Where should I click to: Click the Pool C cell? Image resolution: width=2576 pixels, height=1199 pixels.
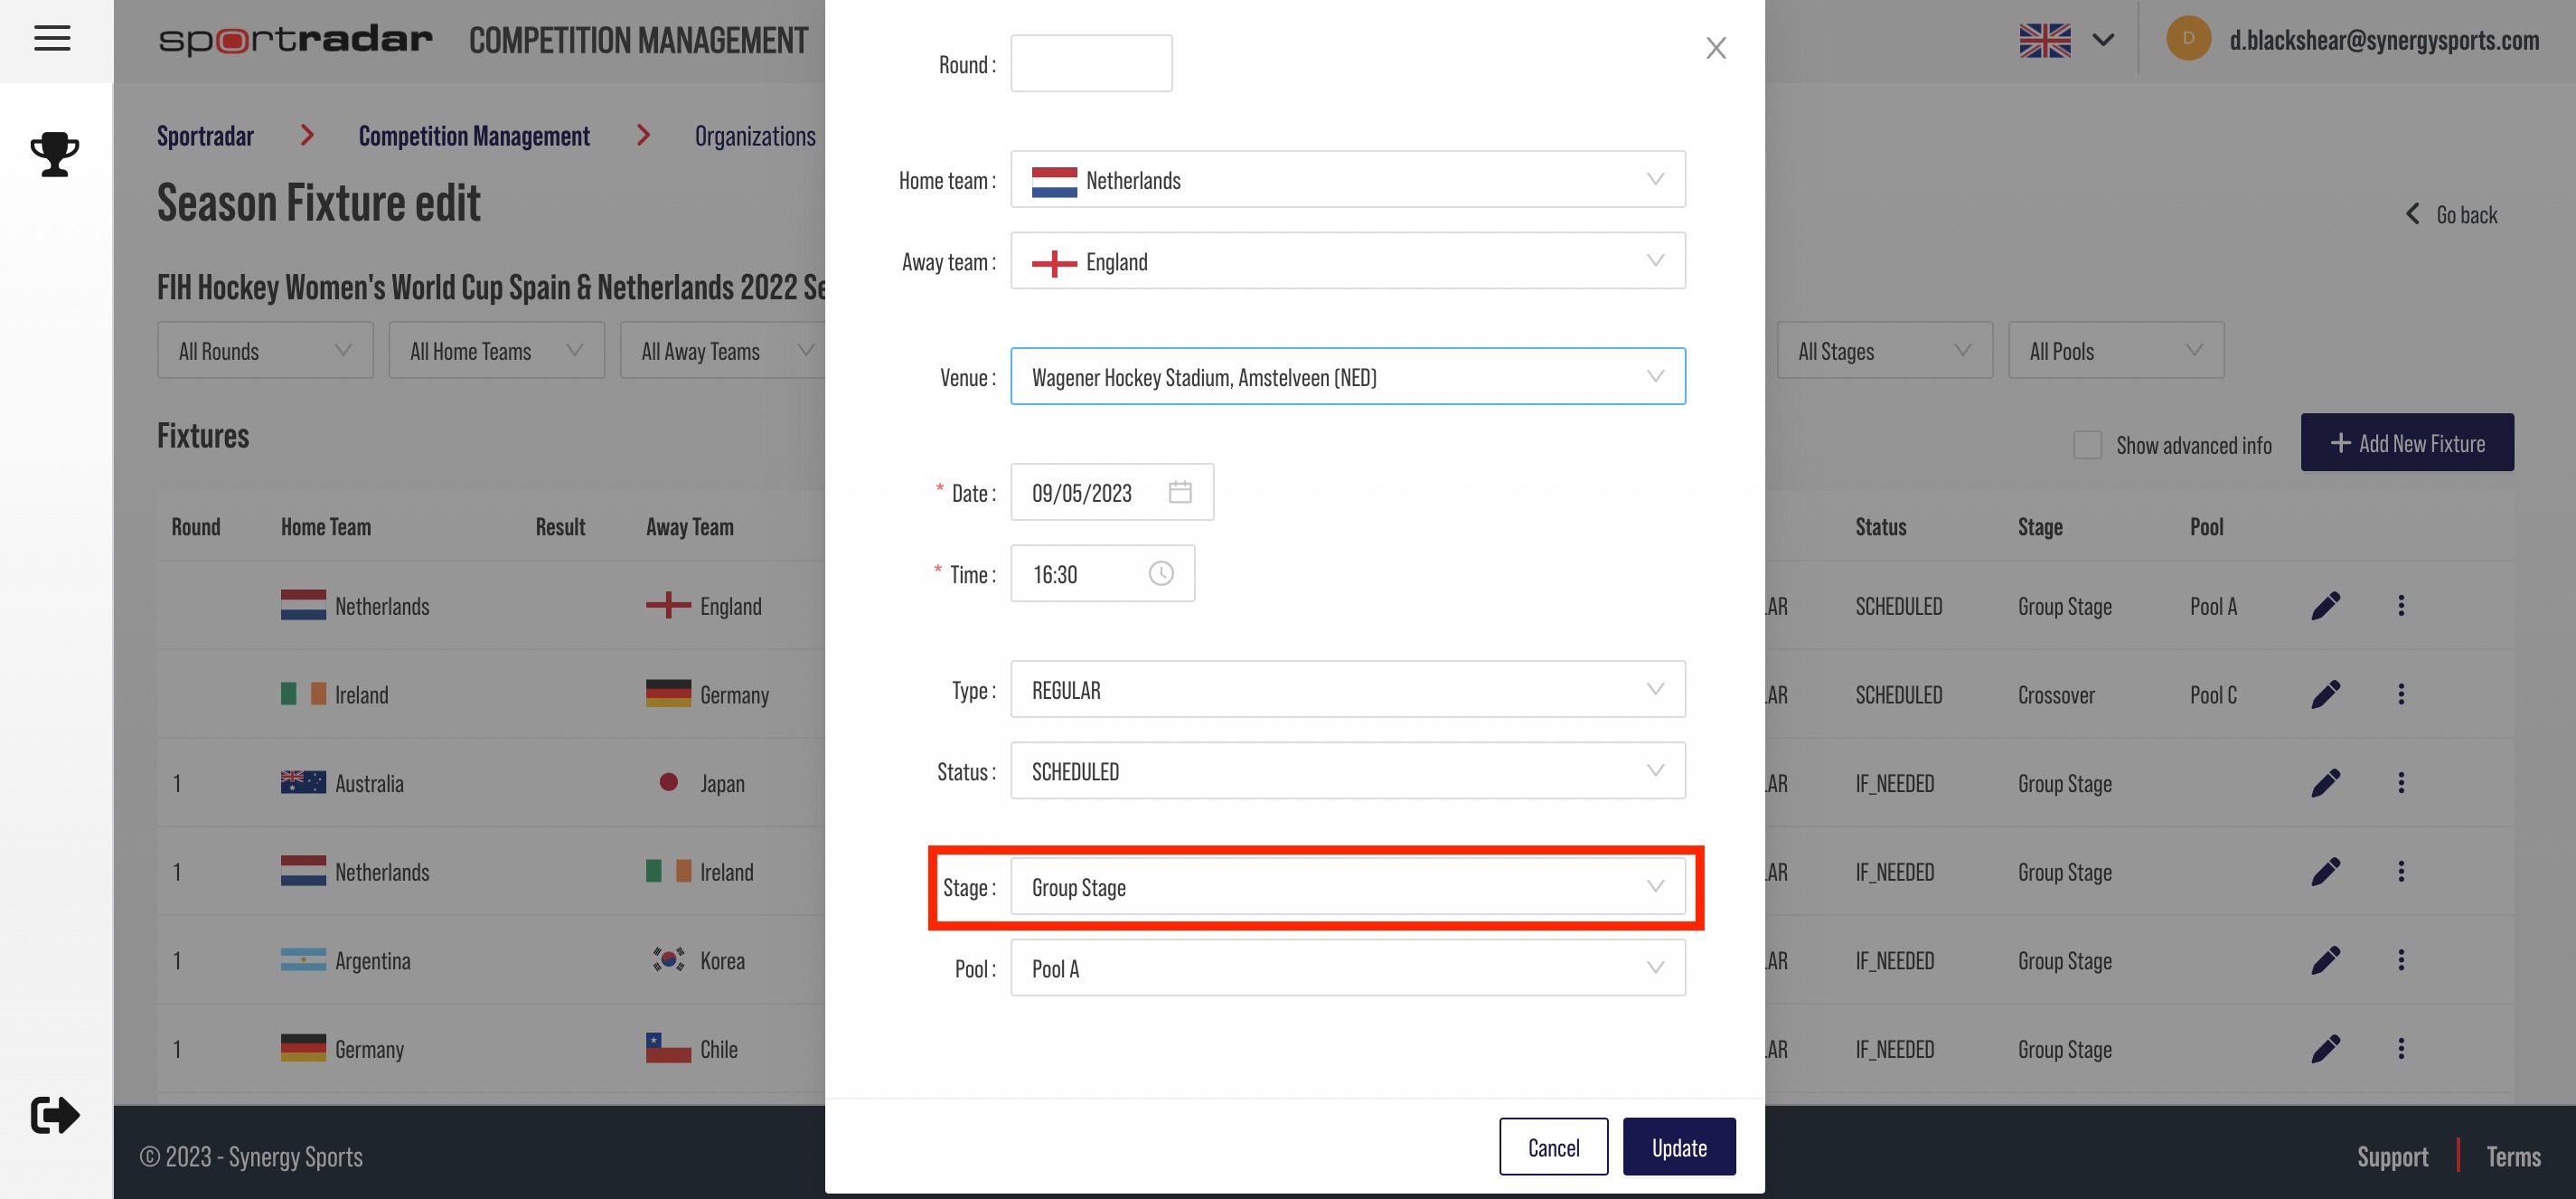point(2213,695)
